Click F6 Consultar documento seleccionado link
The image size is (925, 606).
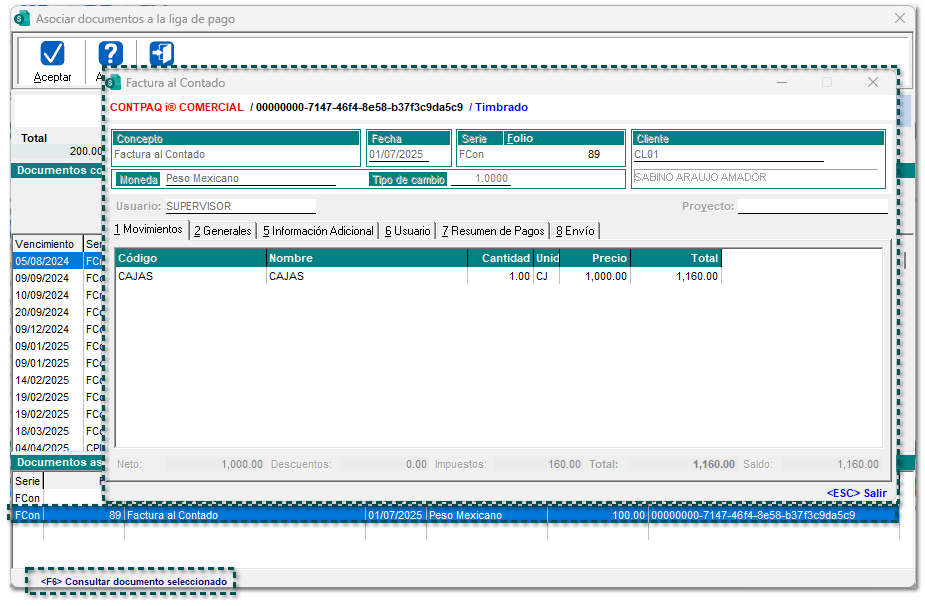tap(134, 581)
